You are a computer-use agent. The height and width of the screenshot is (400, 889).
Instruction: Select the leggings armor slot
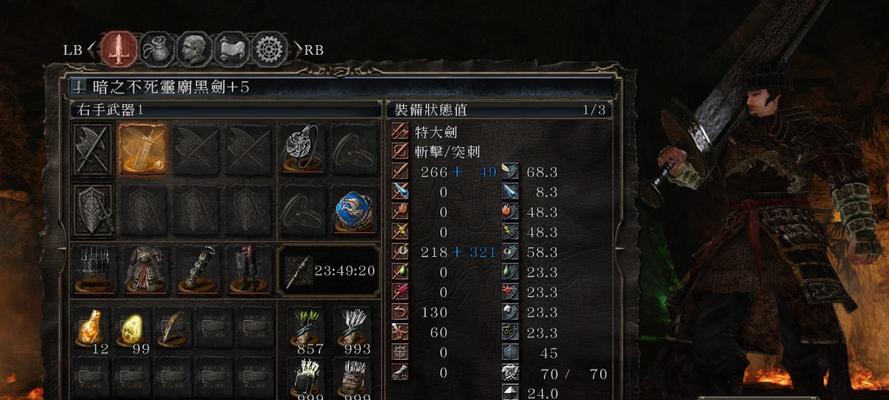point(247,270)
